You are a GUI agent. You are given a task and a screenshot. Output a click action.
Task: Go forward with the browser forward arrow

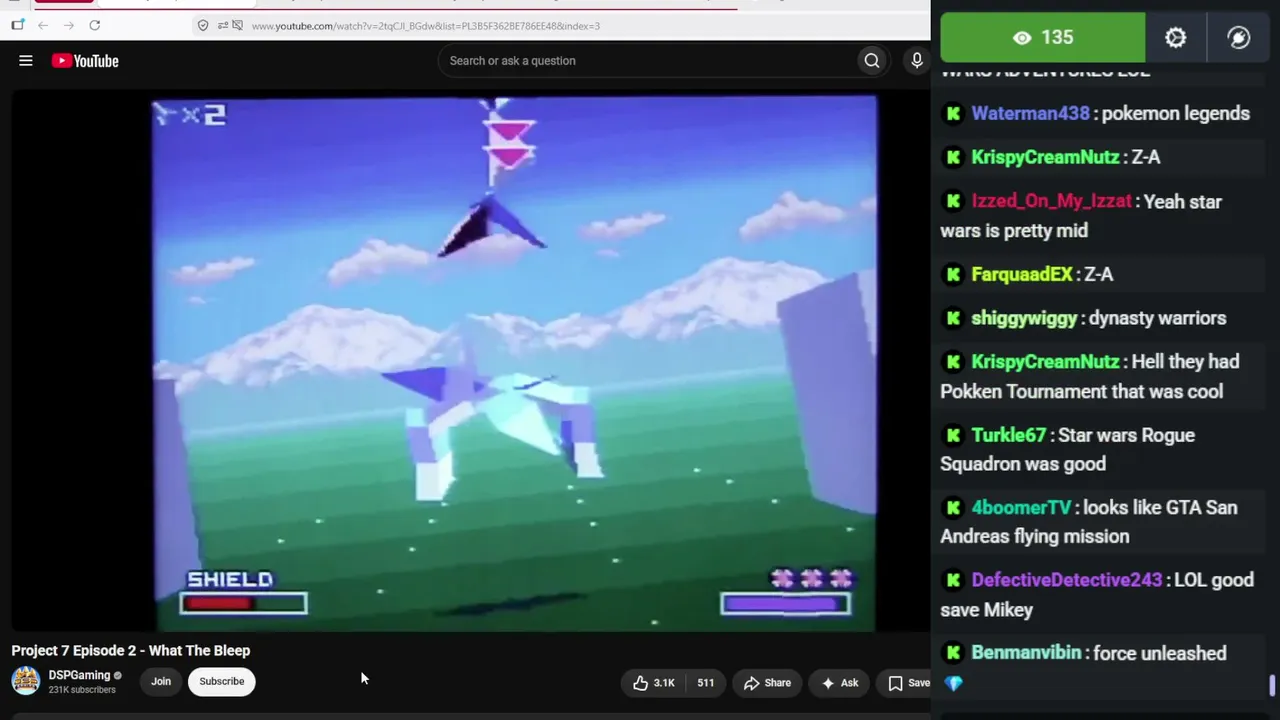coord(68,25)
